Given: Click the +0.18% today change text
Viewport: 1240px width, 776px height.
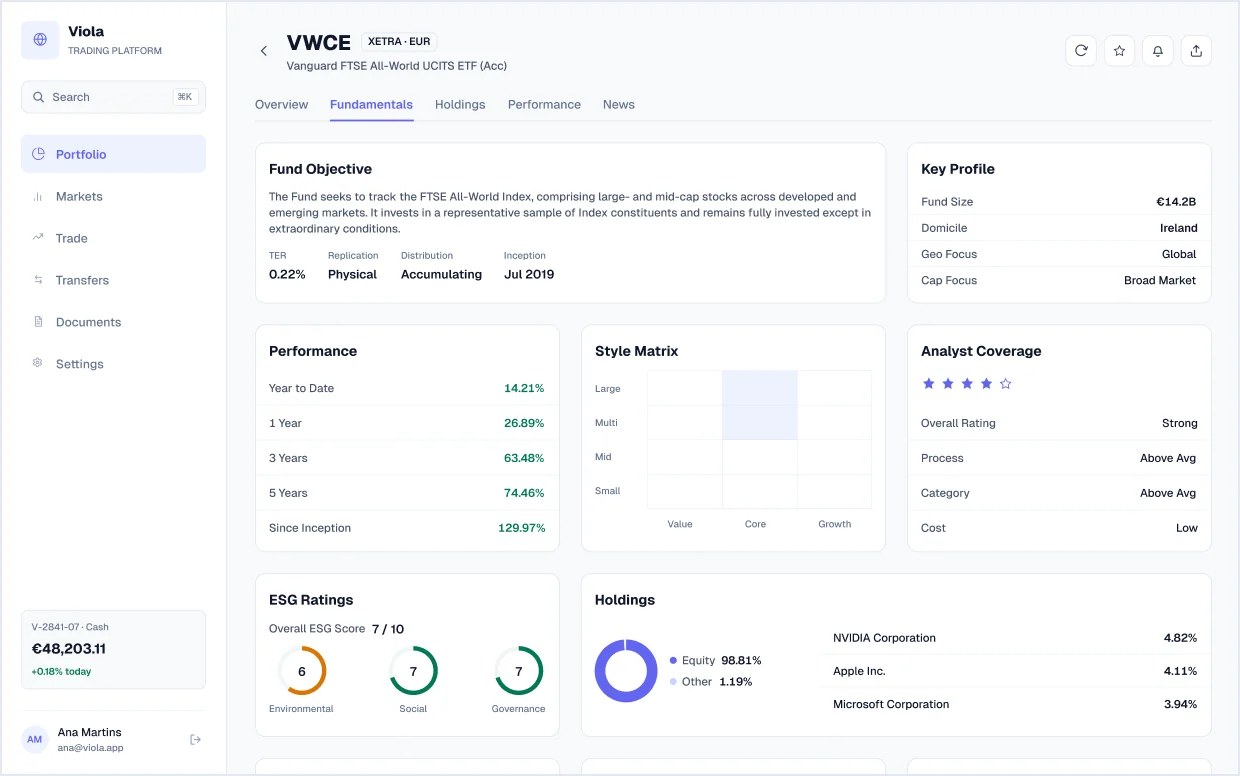Looking at the screenshot, I should tap(61, 671).
